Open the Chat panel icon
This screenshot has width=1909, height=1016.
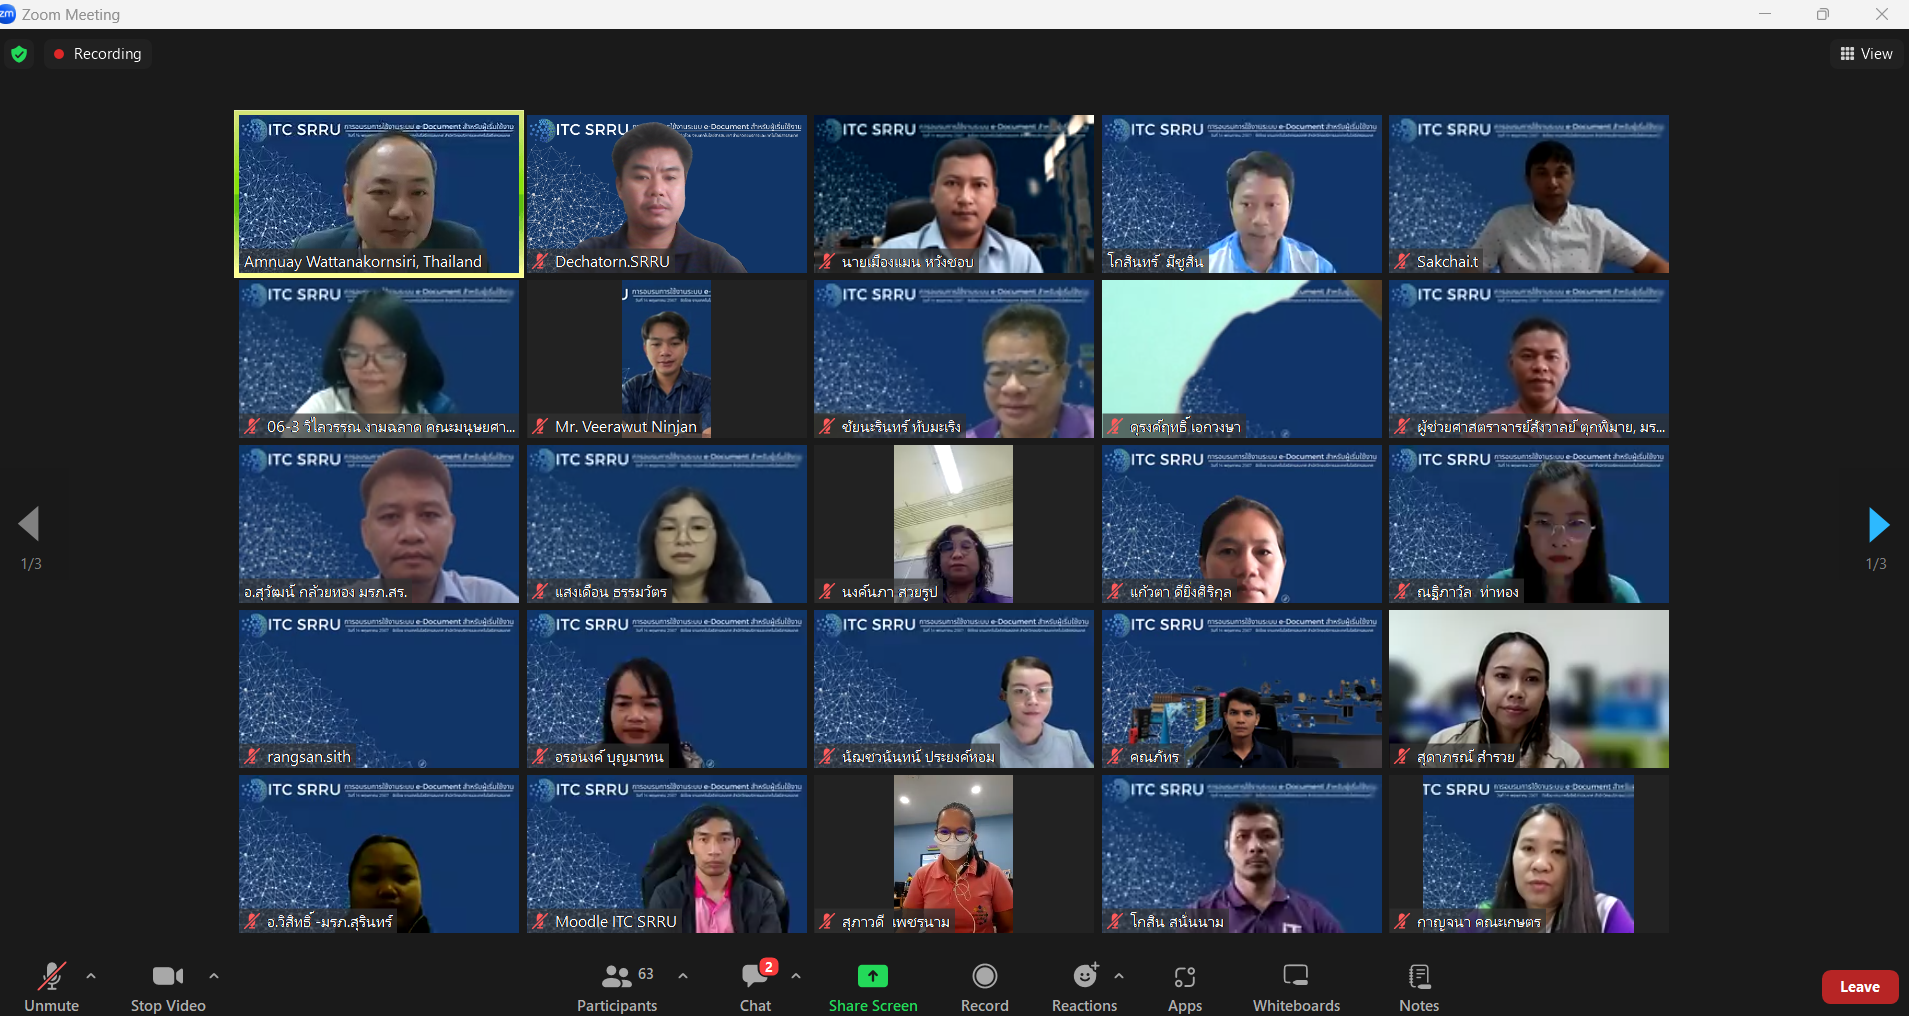[x=755, y=975]
